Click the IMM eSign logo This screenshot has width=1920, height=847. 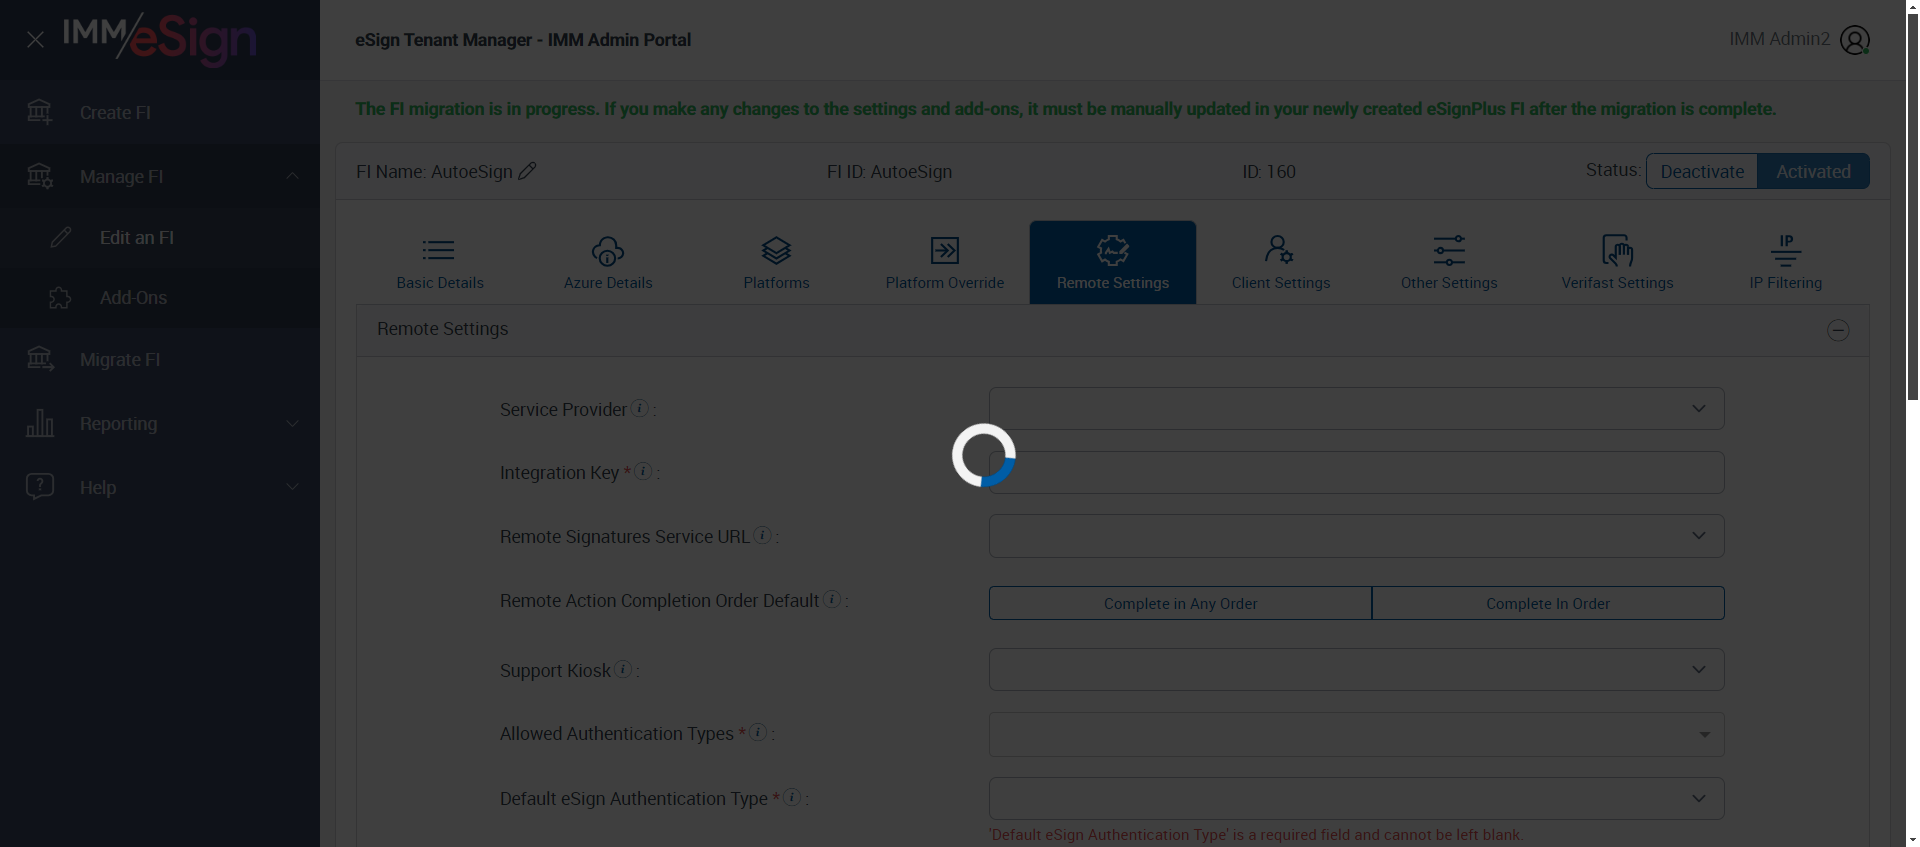[x=160, y=40]
